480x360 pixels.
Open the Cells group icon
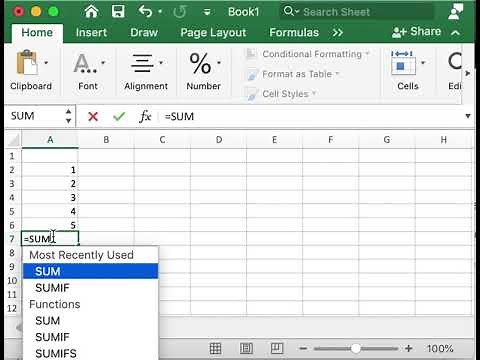pyautogui.click(x=403, y=63)
